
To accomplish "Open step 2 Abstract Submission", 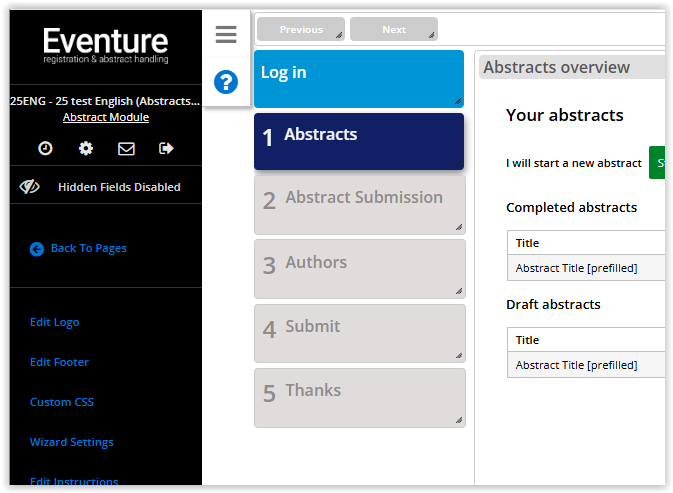I will coord(358,205).
